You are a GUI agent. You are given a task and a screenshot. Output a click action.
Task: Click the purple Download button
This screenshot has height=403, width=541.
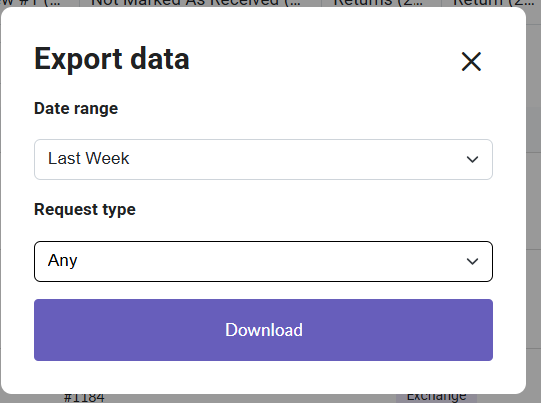coord(263,330)
